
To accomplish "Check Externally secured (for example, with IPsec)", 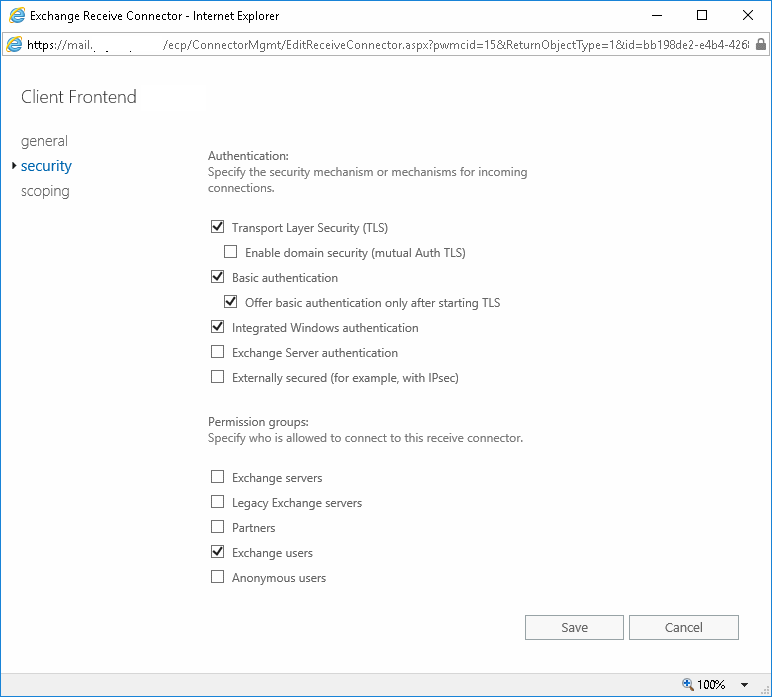I will [x=218, y=377].
